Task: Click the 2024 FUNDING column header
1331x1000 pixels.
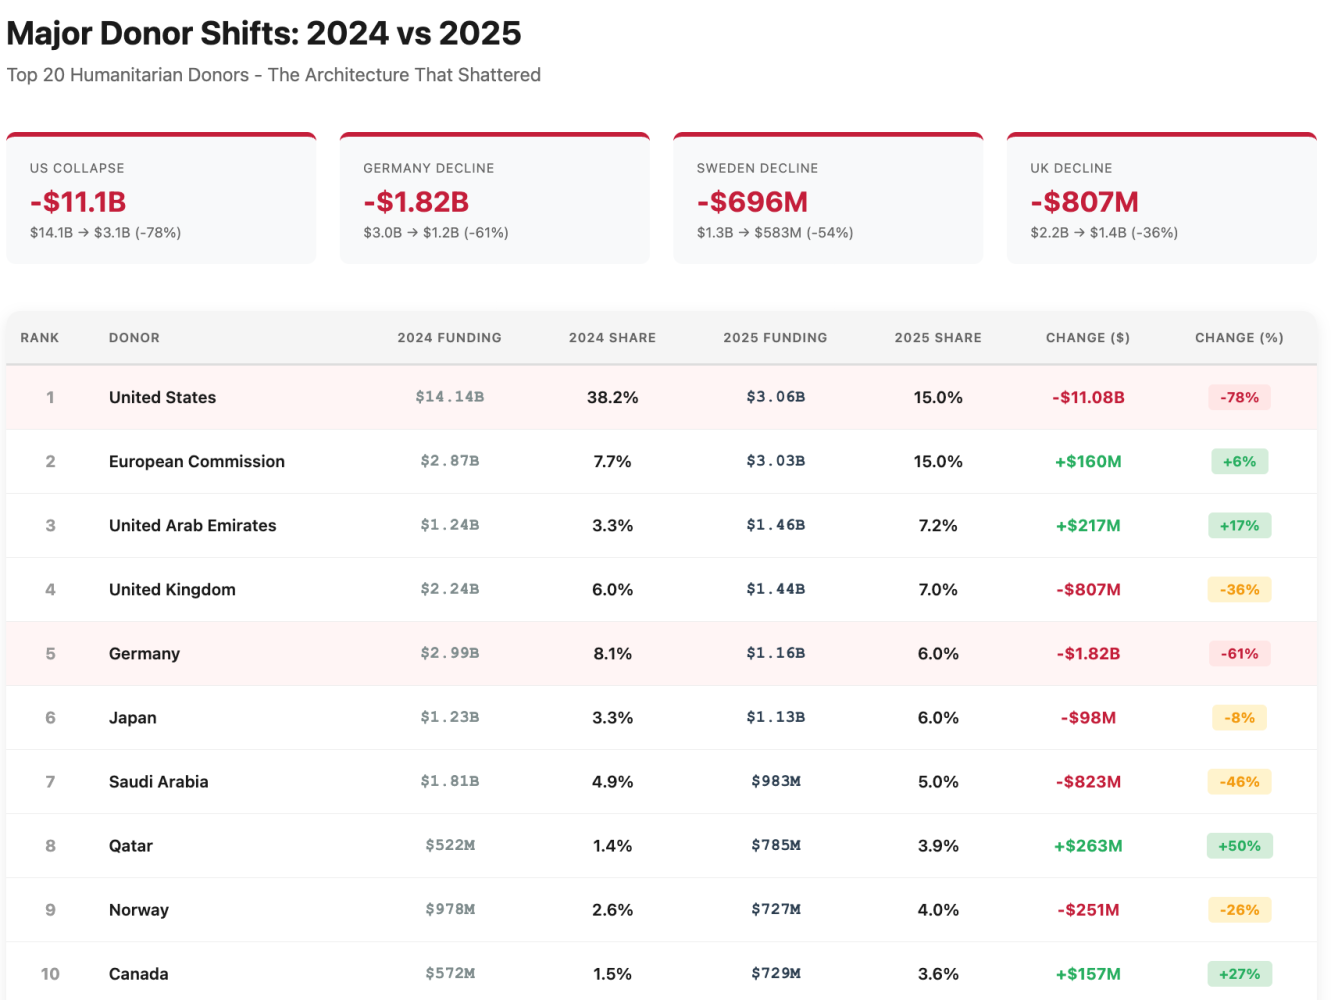Action: point(449,338)
